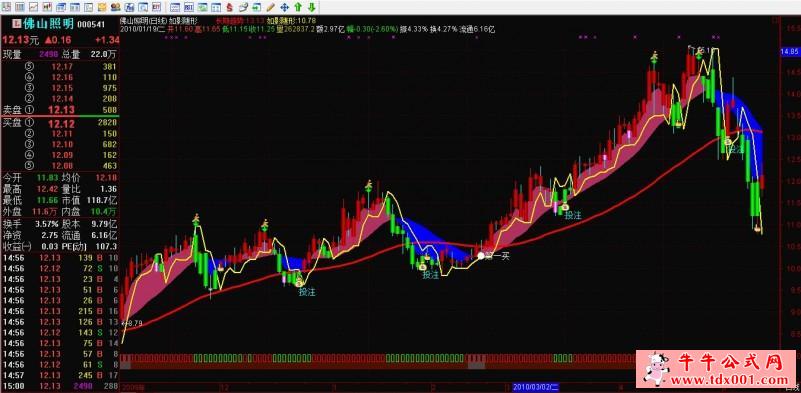The image size is (801, 393).
Task: Click the 第一买 white dot marker on chart
Action: pyautogui.click(x=481, y=256)
